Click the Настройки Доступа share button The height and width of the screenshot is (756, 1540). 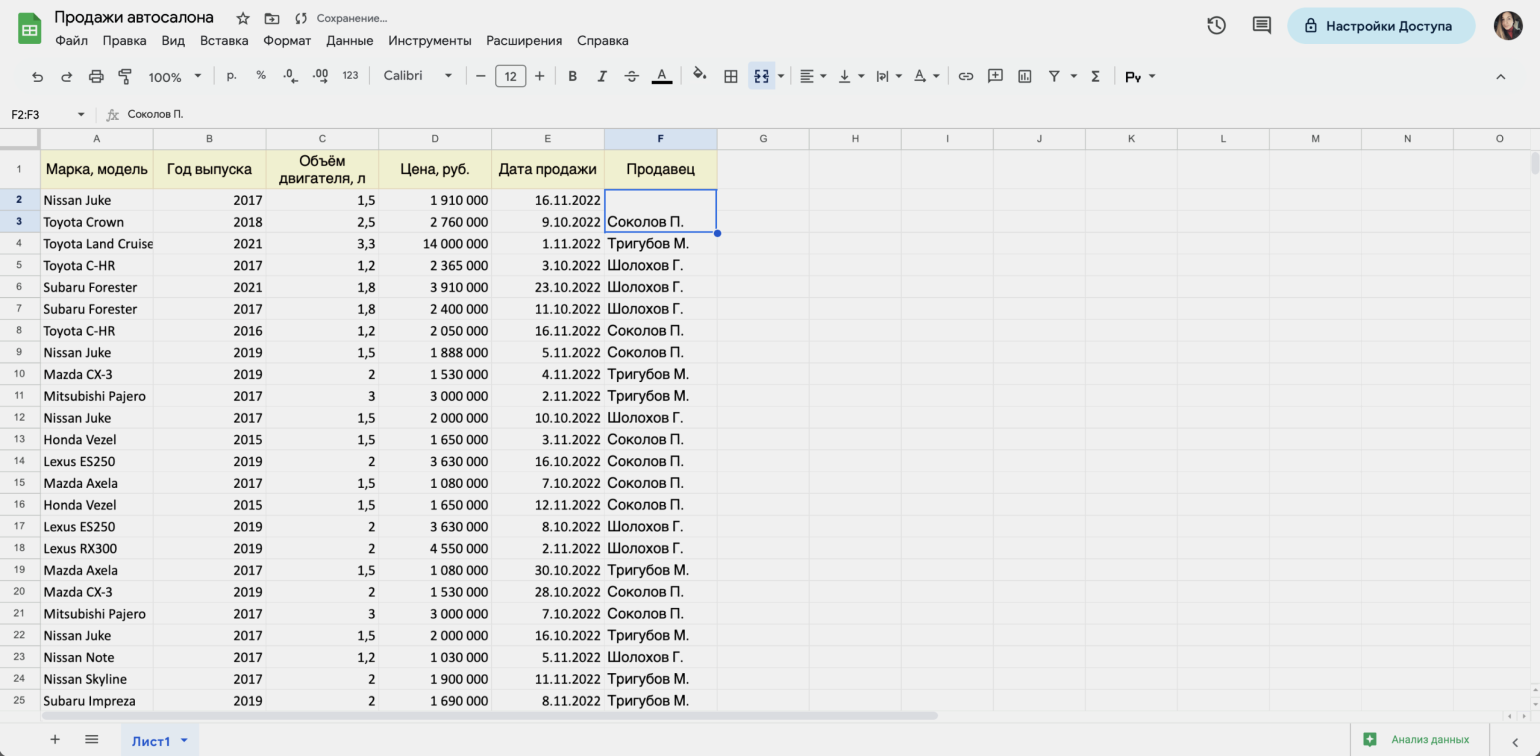tap(1380, 26)
